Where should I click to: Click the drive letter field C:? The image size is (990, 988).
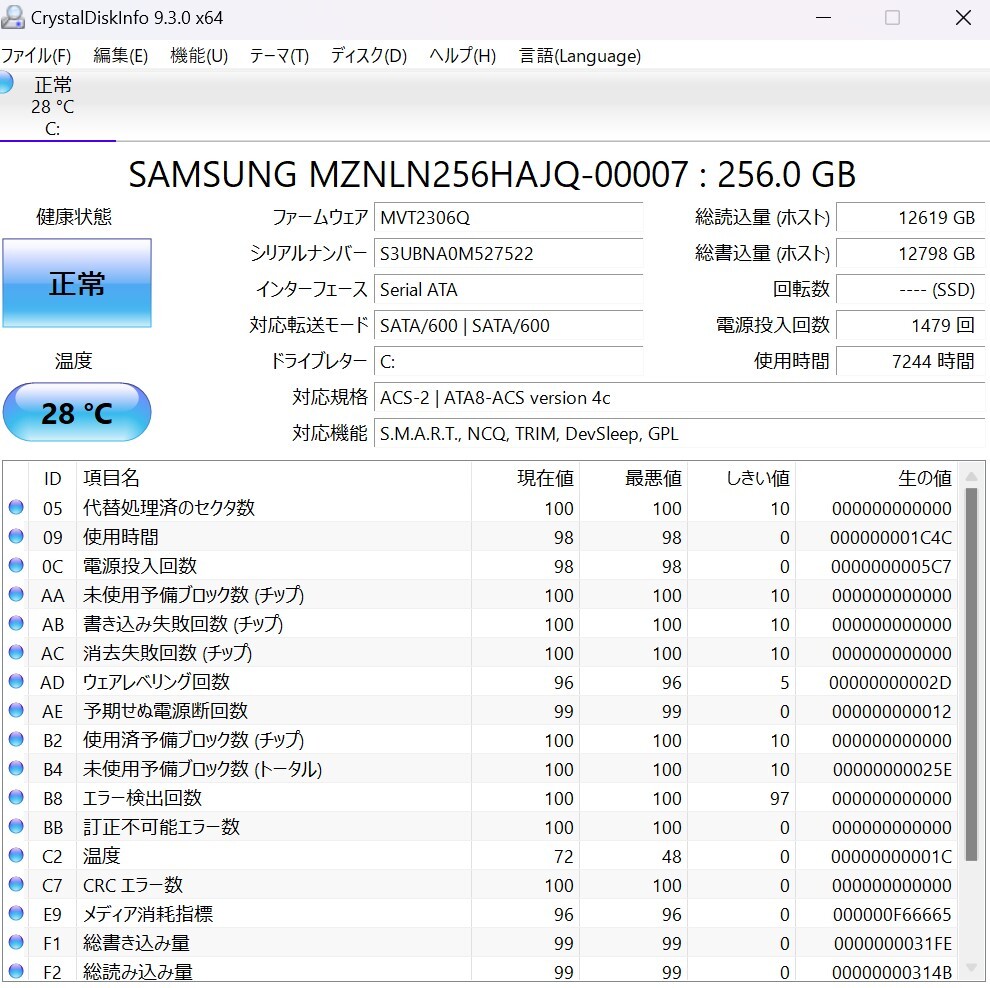point(509,362)
